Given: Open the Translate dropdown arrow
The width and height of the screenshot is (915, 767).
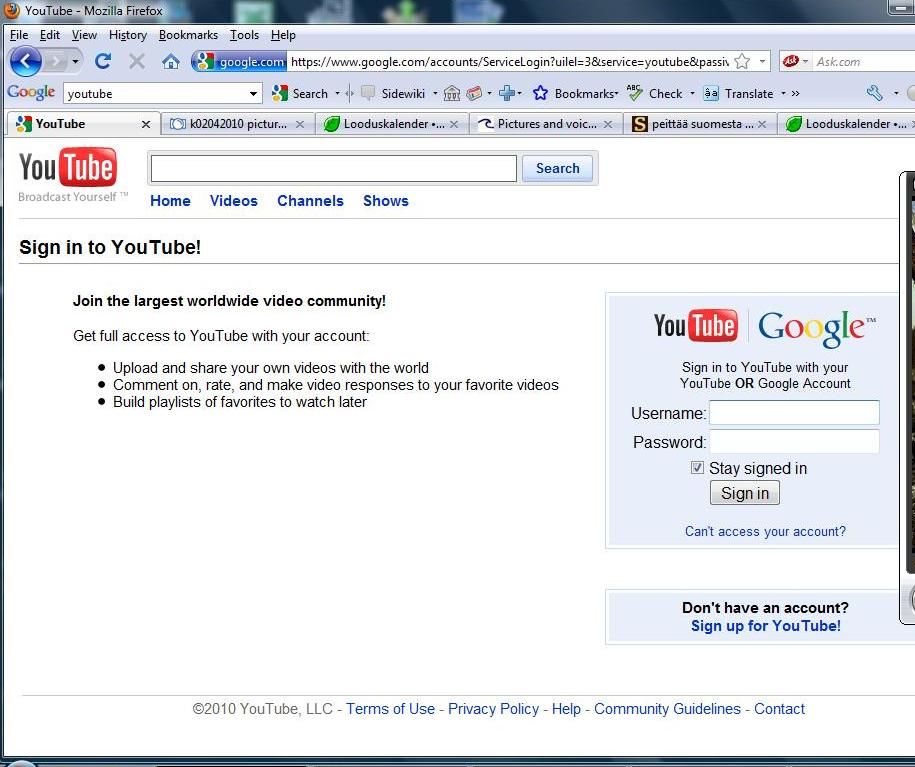Looking at the screenshot, I should click(x=783, y=93).
